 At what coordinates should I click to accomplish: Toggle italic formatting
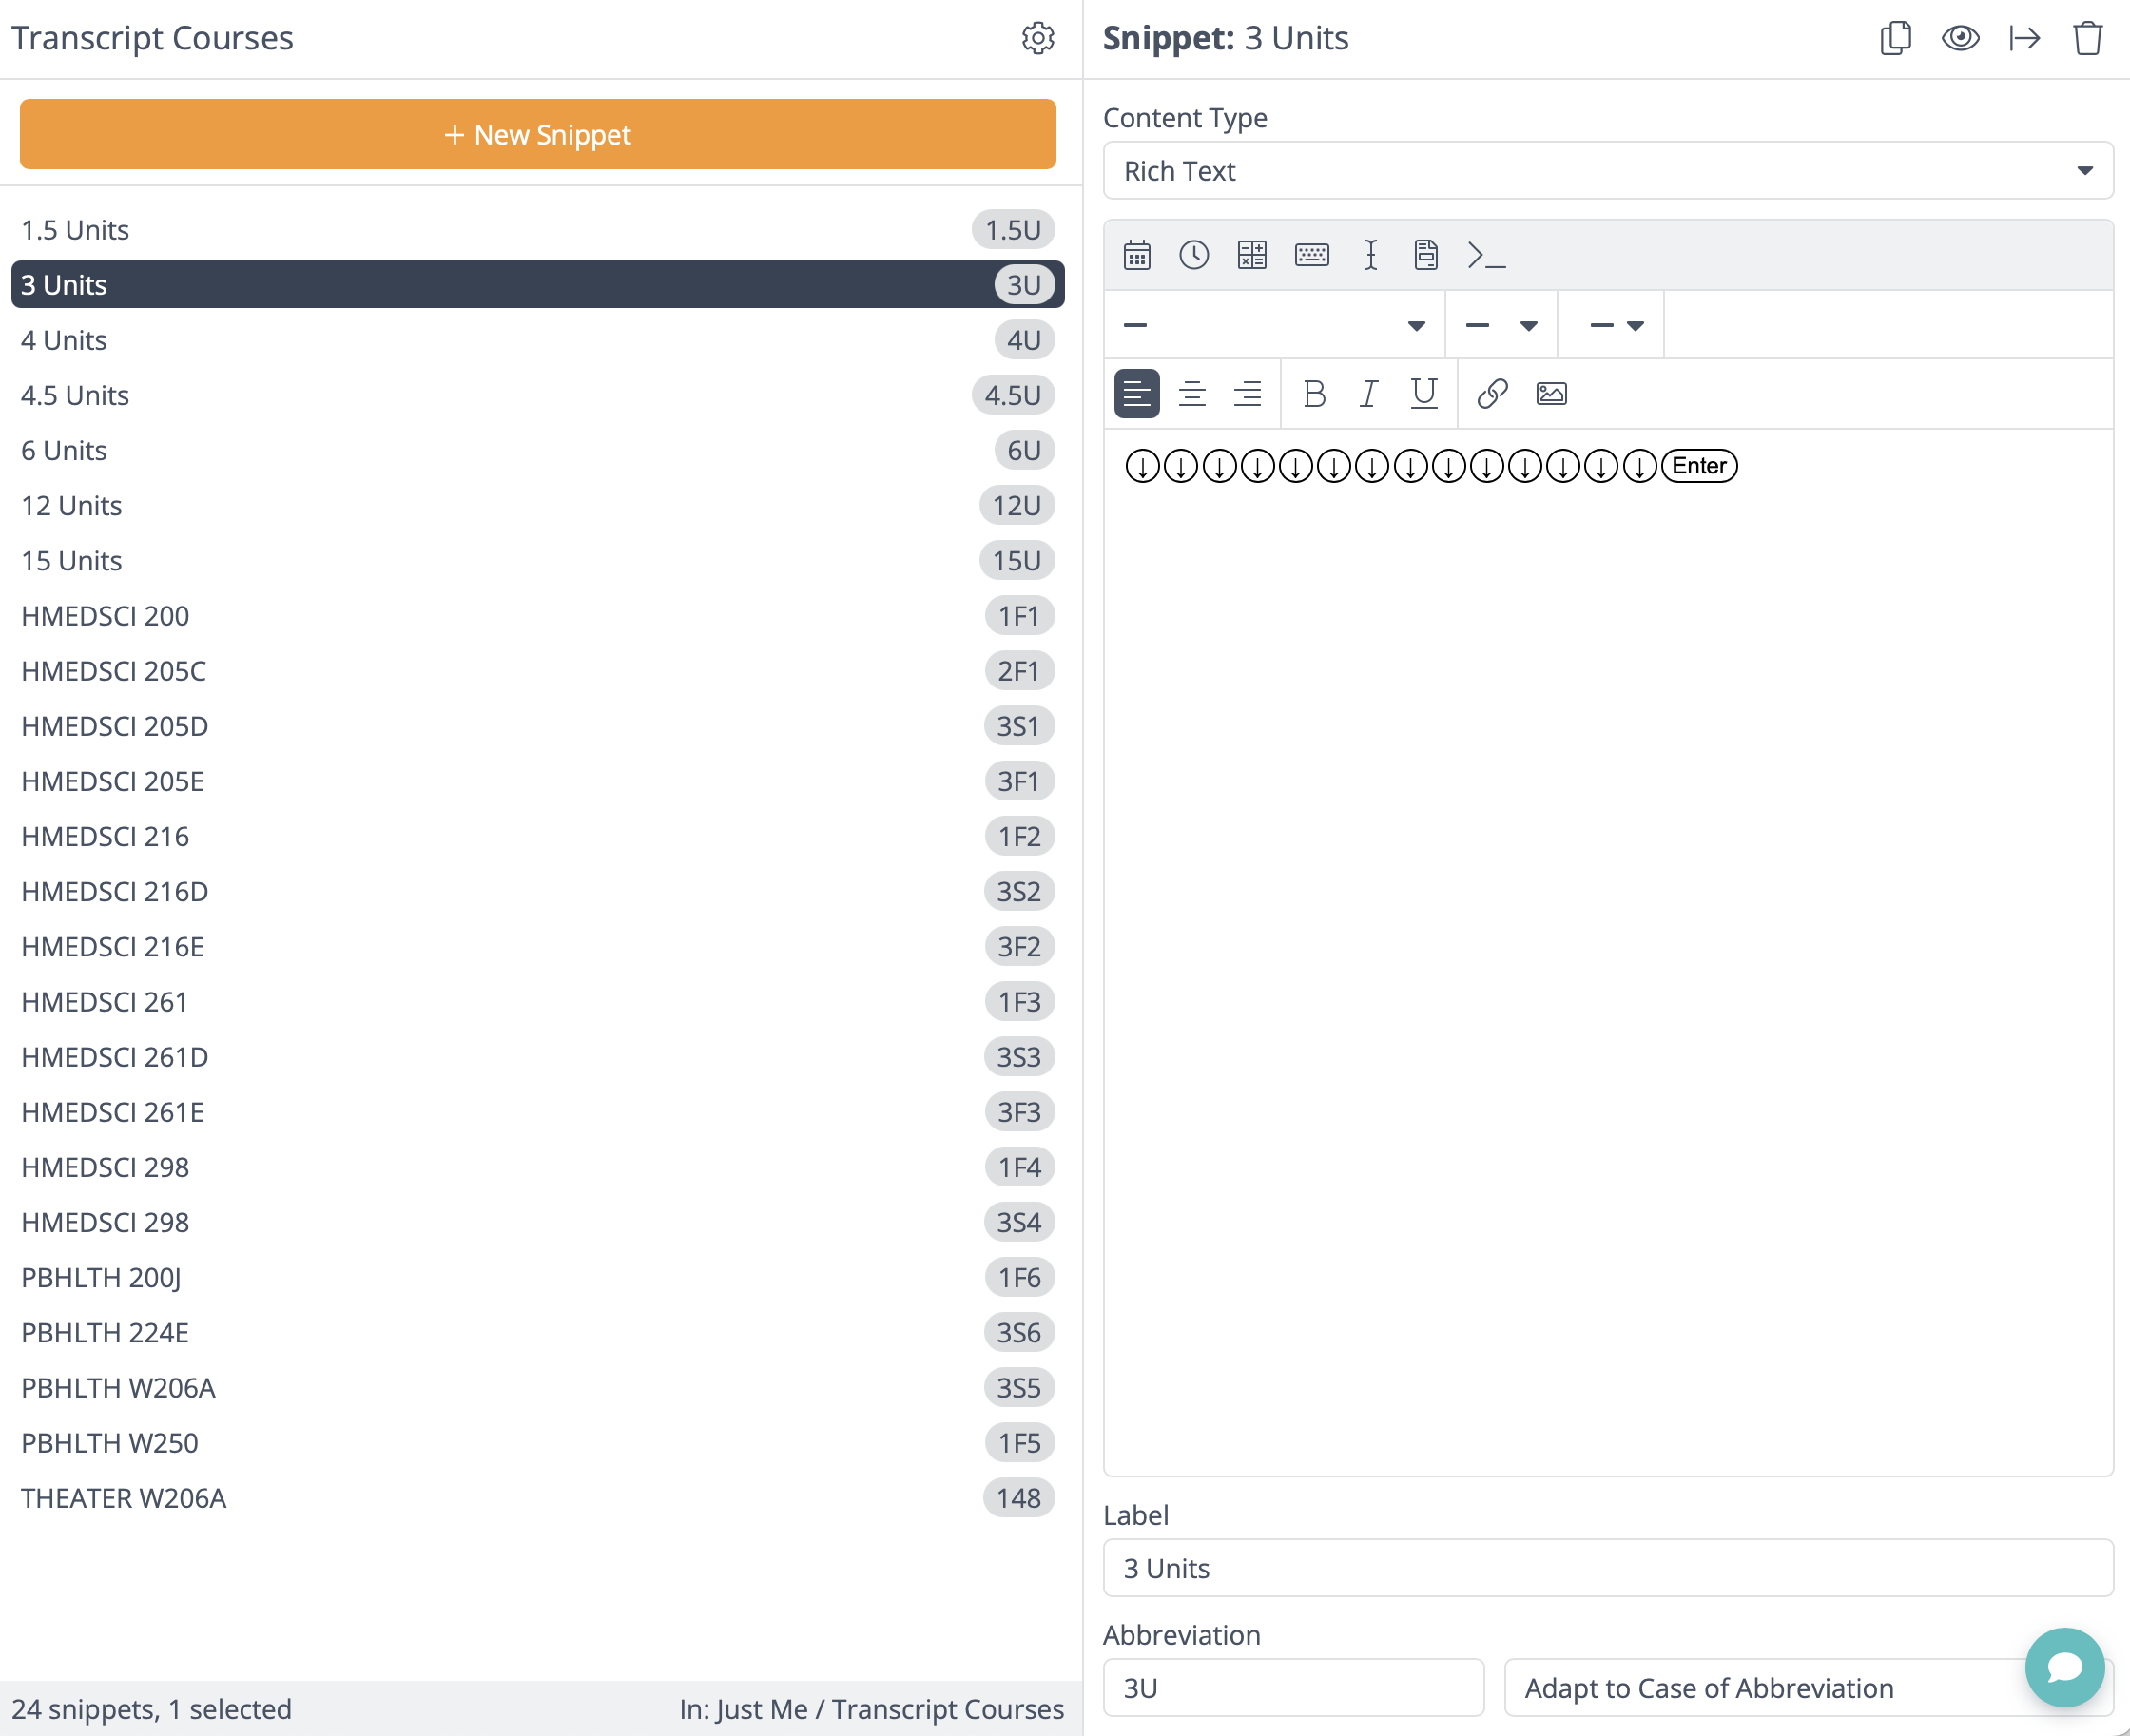point(1369,393)
